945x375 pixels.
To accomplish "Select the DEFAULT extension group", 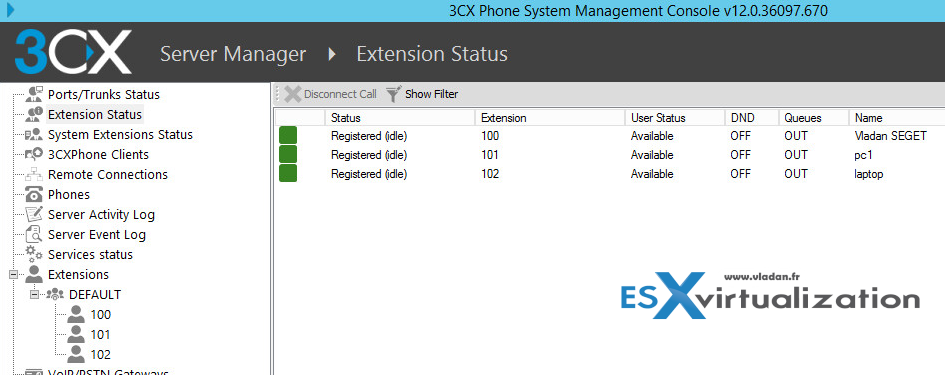I will coord(95,294).
